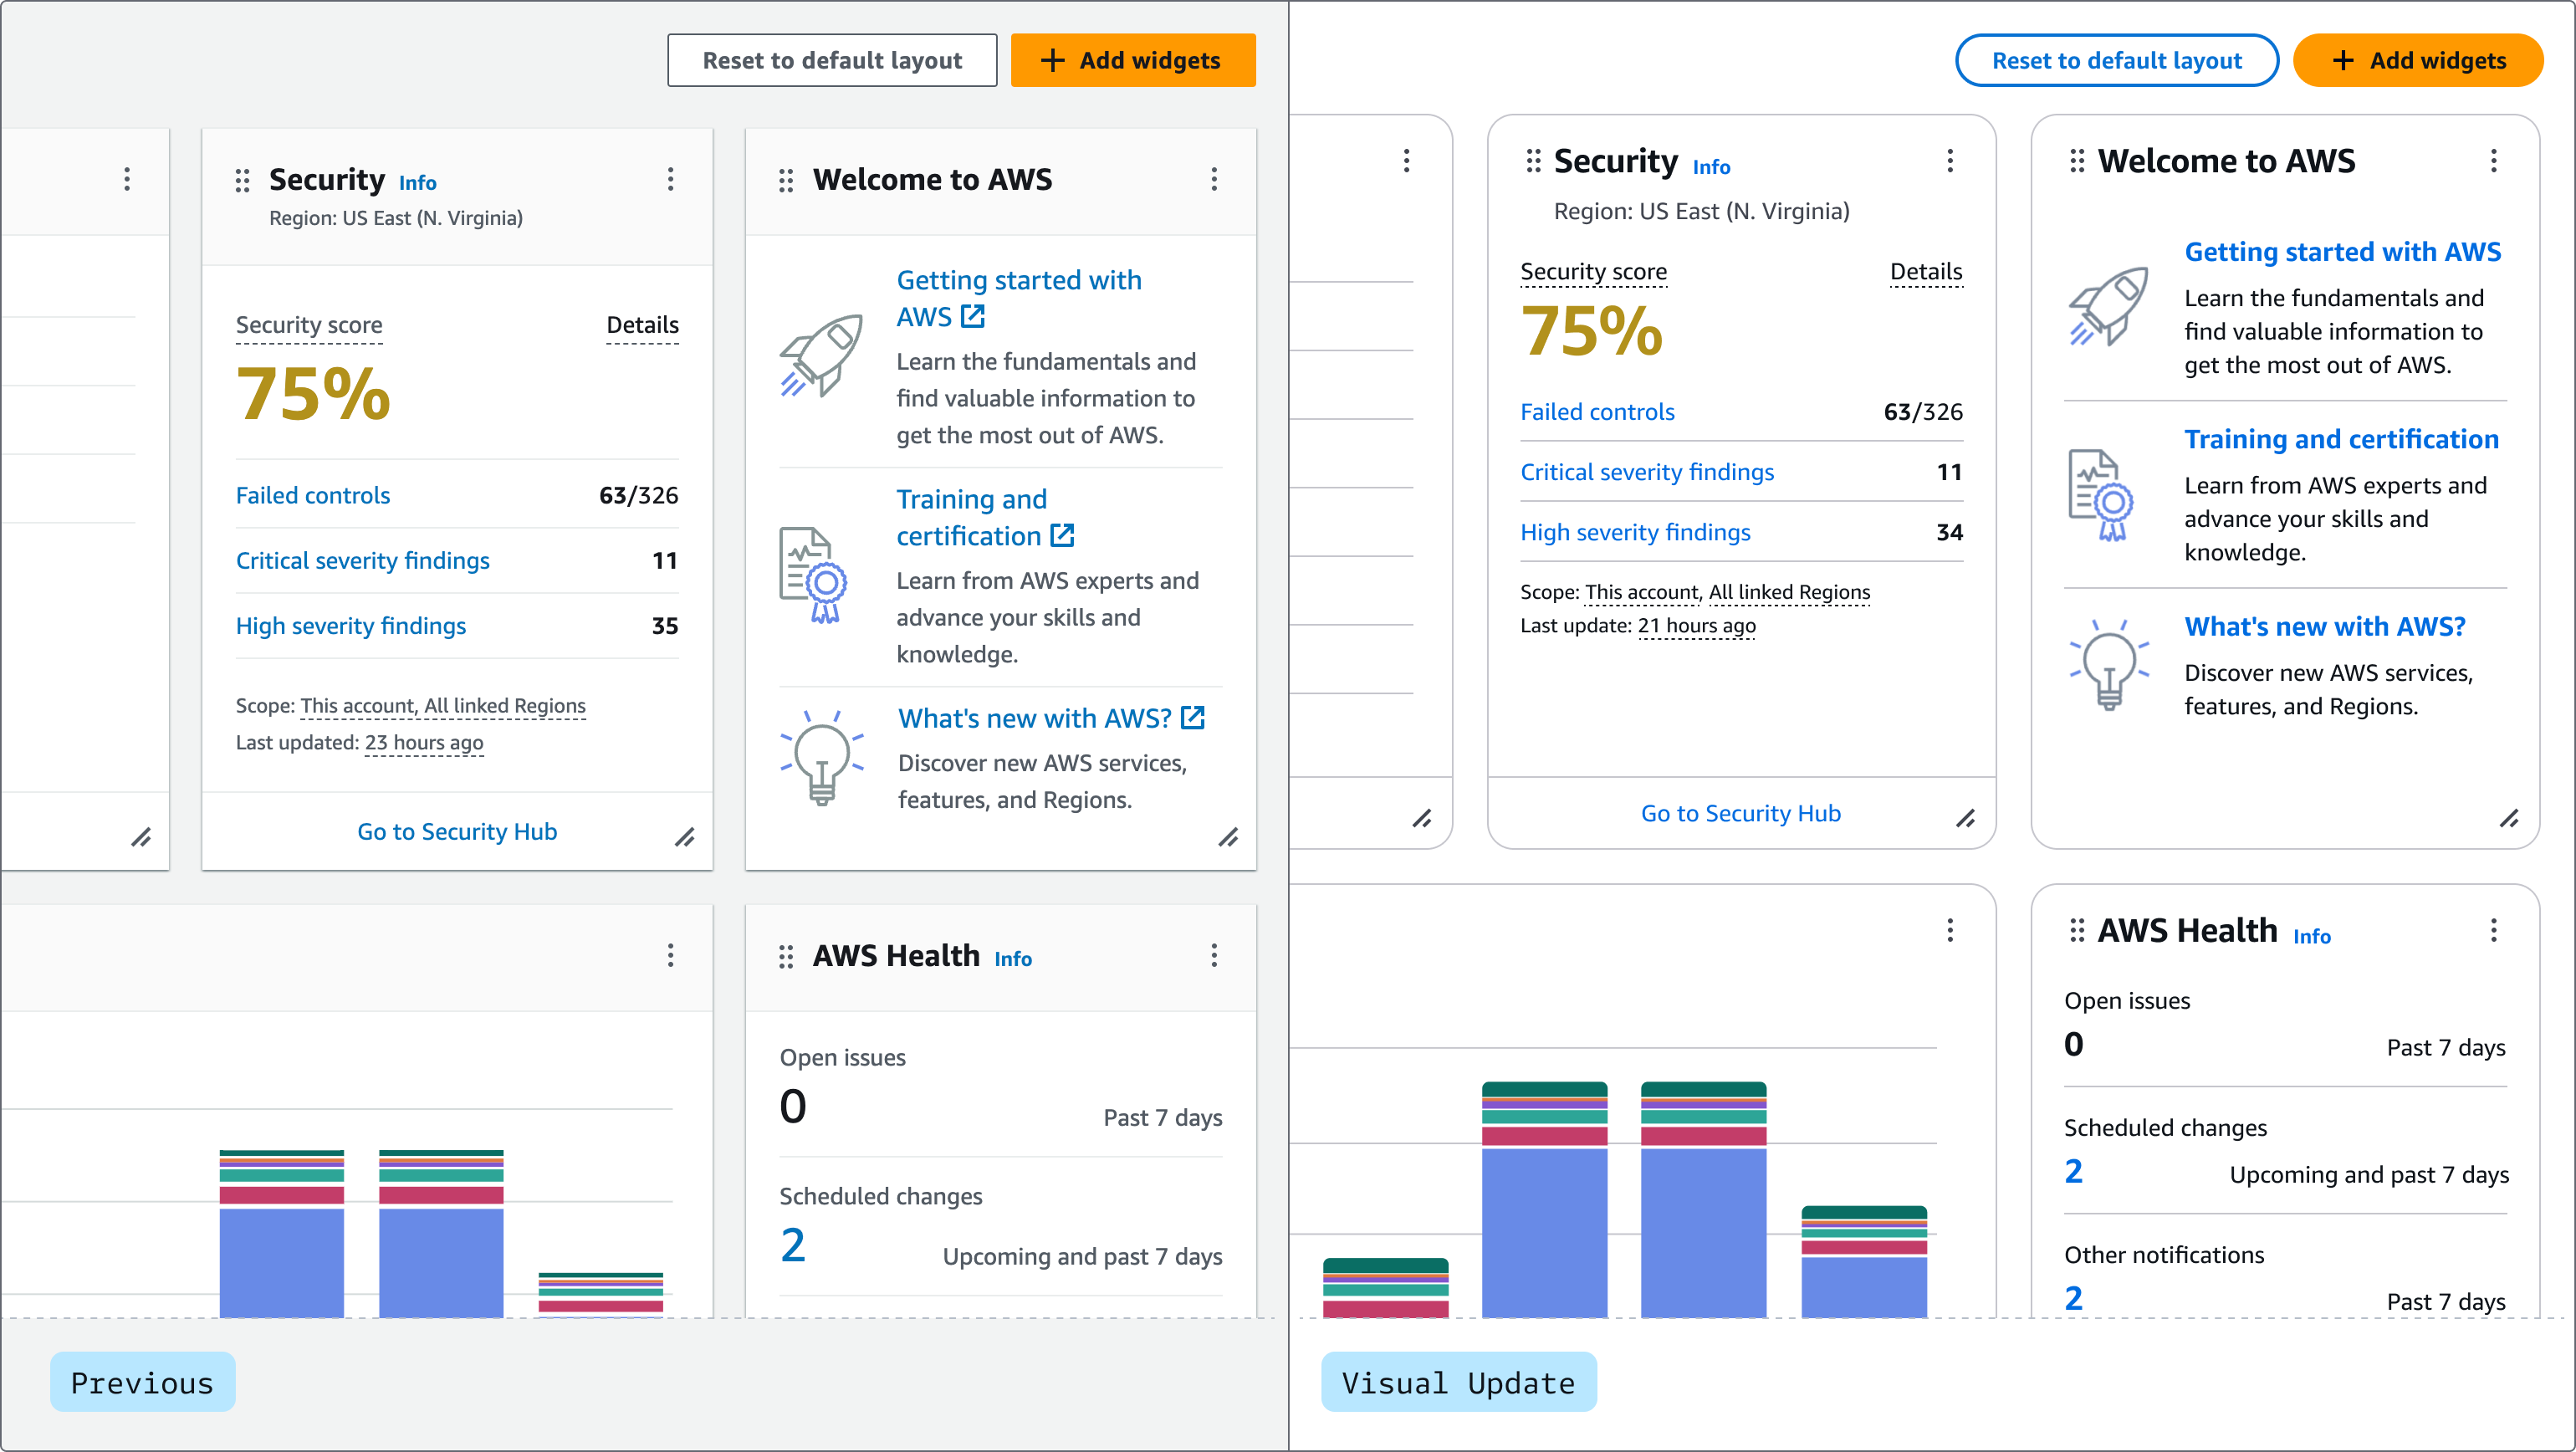Select the Previous label
Image resolution: width=2576 pixels, height=1452 pixels.
142,1382
